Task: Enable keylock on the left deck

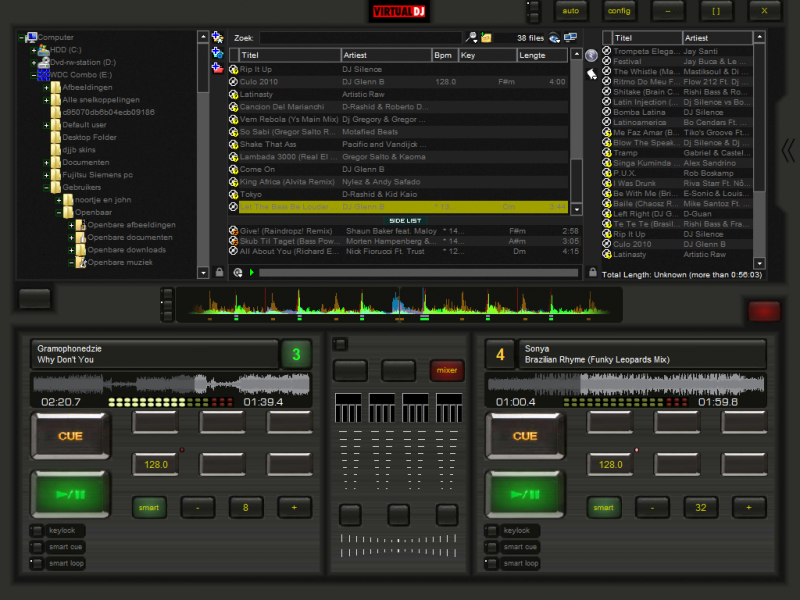Action: (x=37, y=531)
